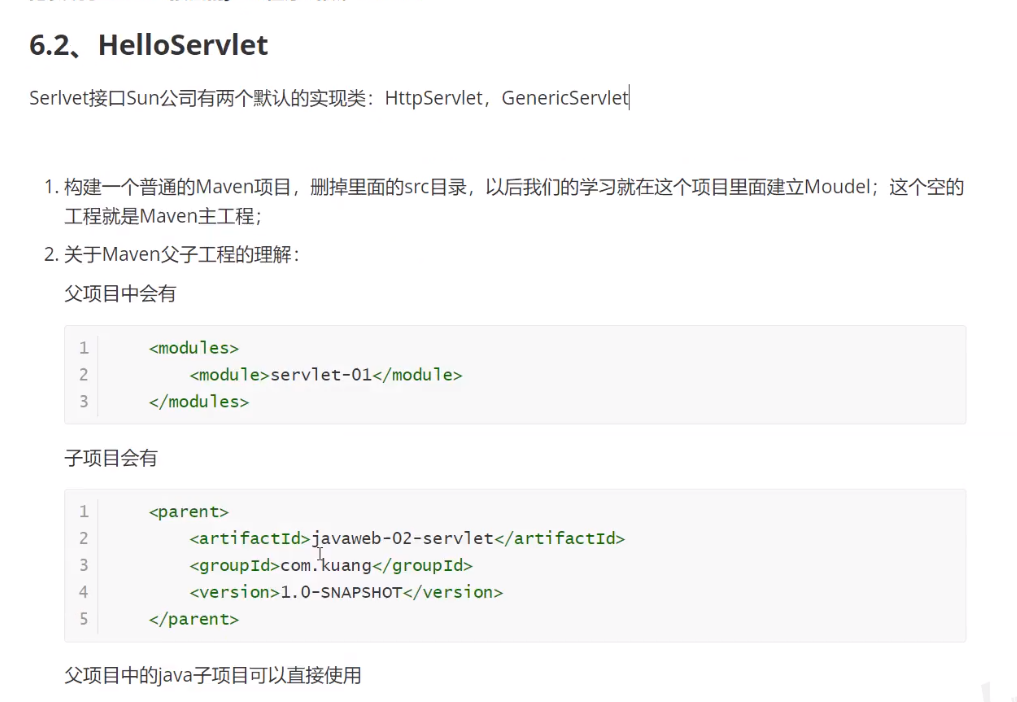Viewport: 1017px width, 702px height.
Task: Click the artifactId line "javaweb-02-servlet"
Action: point(407,539)
